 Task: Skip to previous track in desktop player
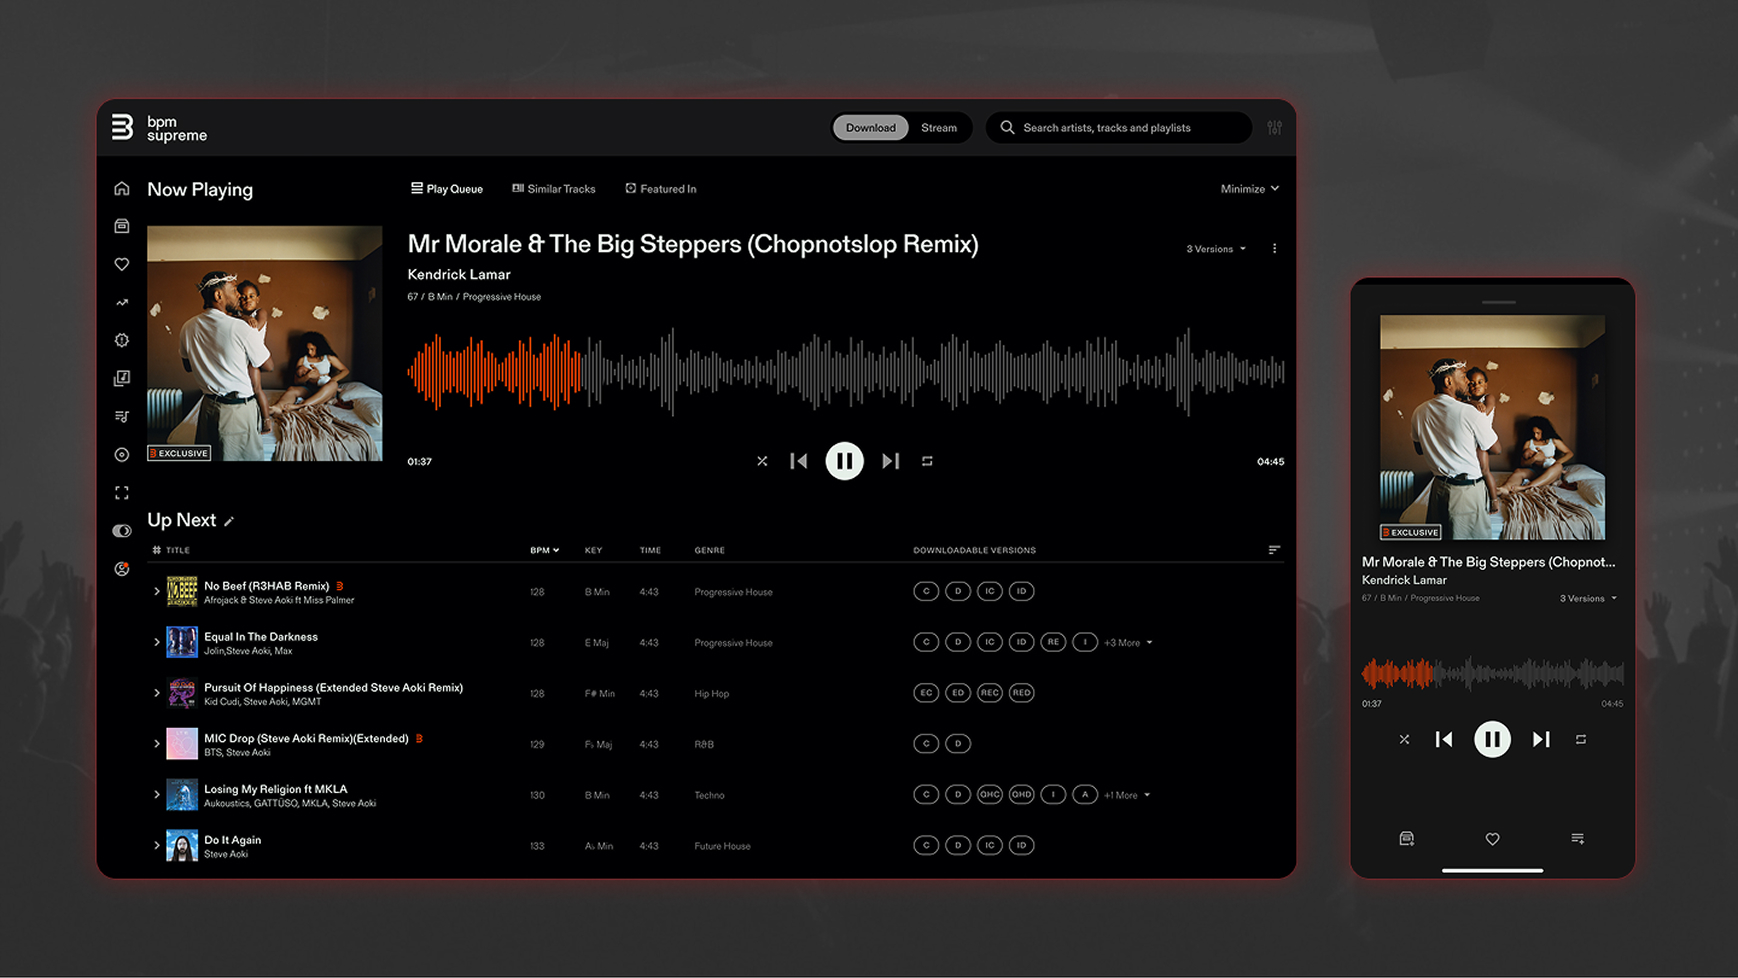point(798,461)
